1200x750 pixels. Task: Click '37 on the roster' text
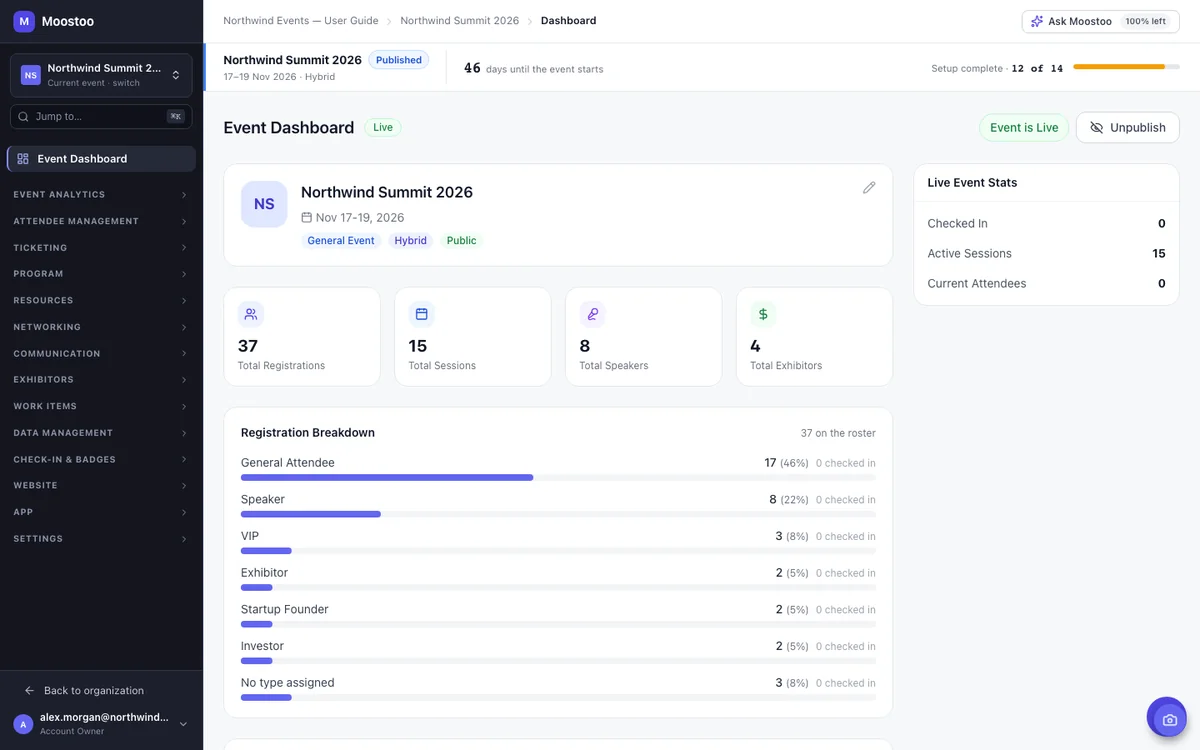[x=838, y=433]
